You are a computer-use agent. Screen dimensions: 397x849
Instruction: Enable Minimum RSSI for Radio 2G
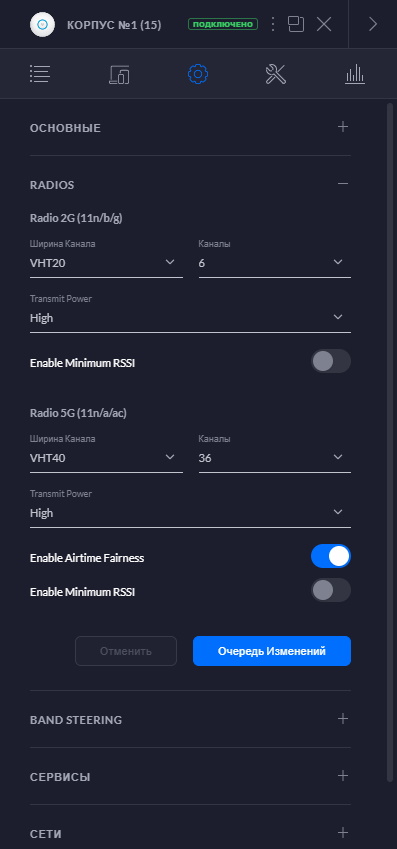click(x=330, y=361)
